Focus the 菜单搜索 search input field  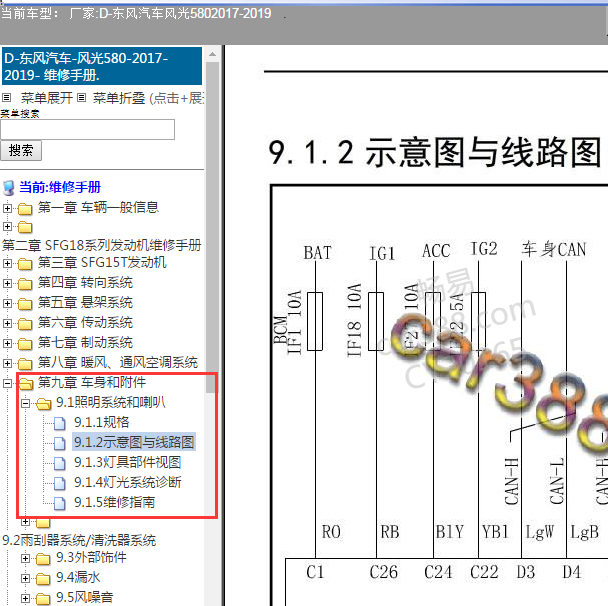pos(88,129)
